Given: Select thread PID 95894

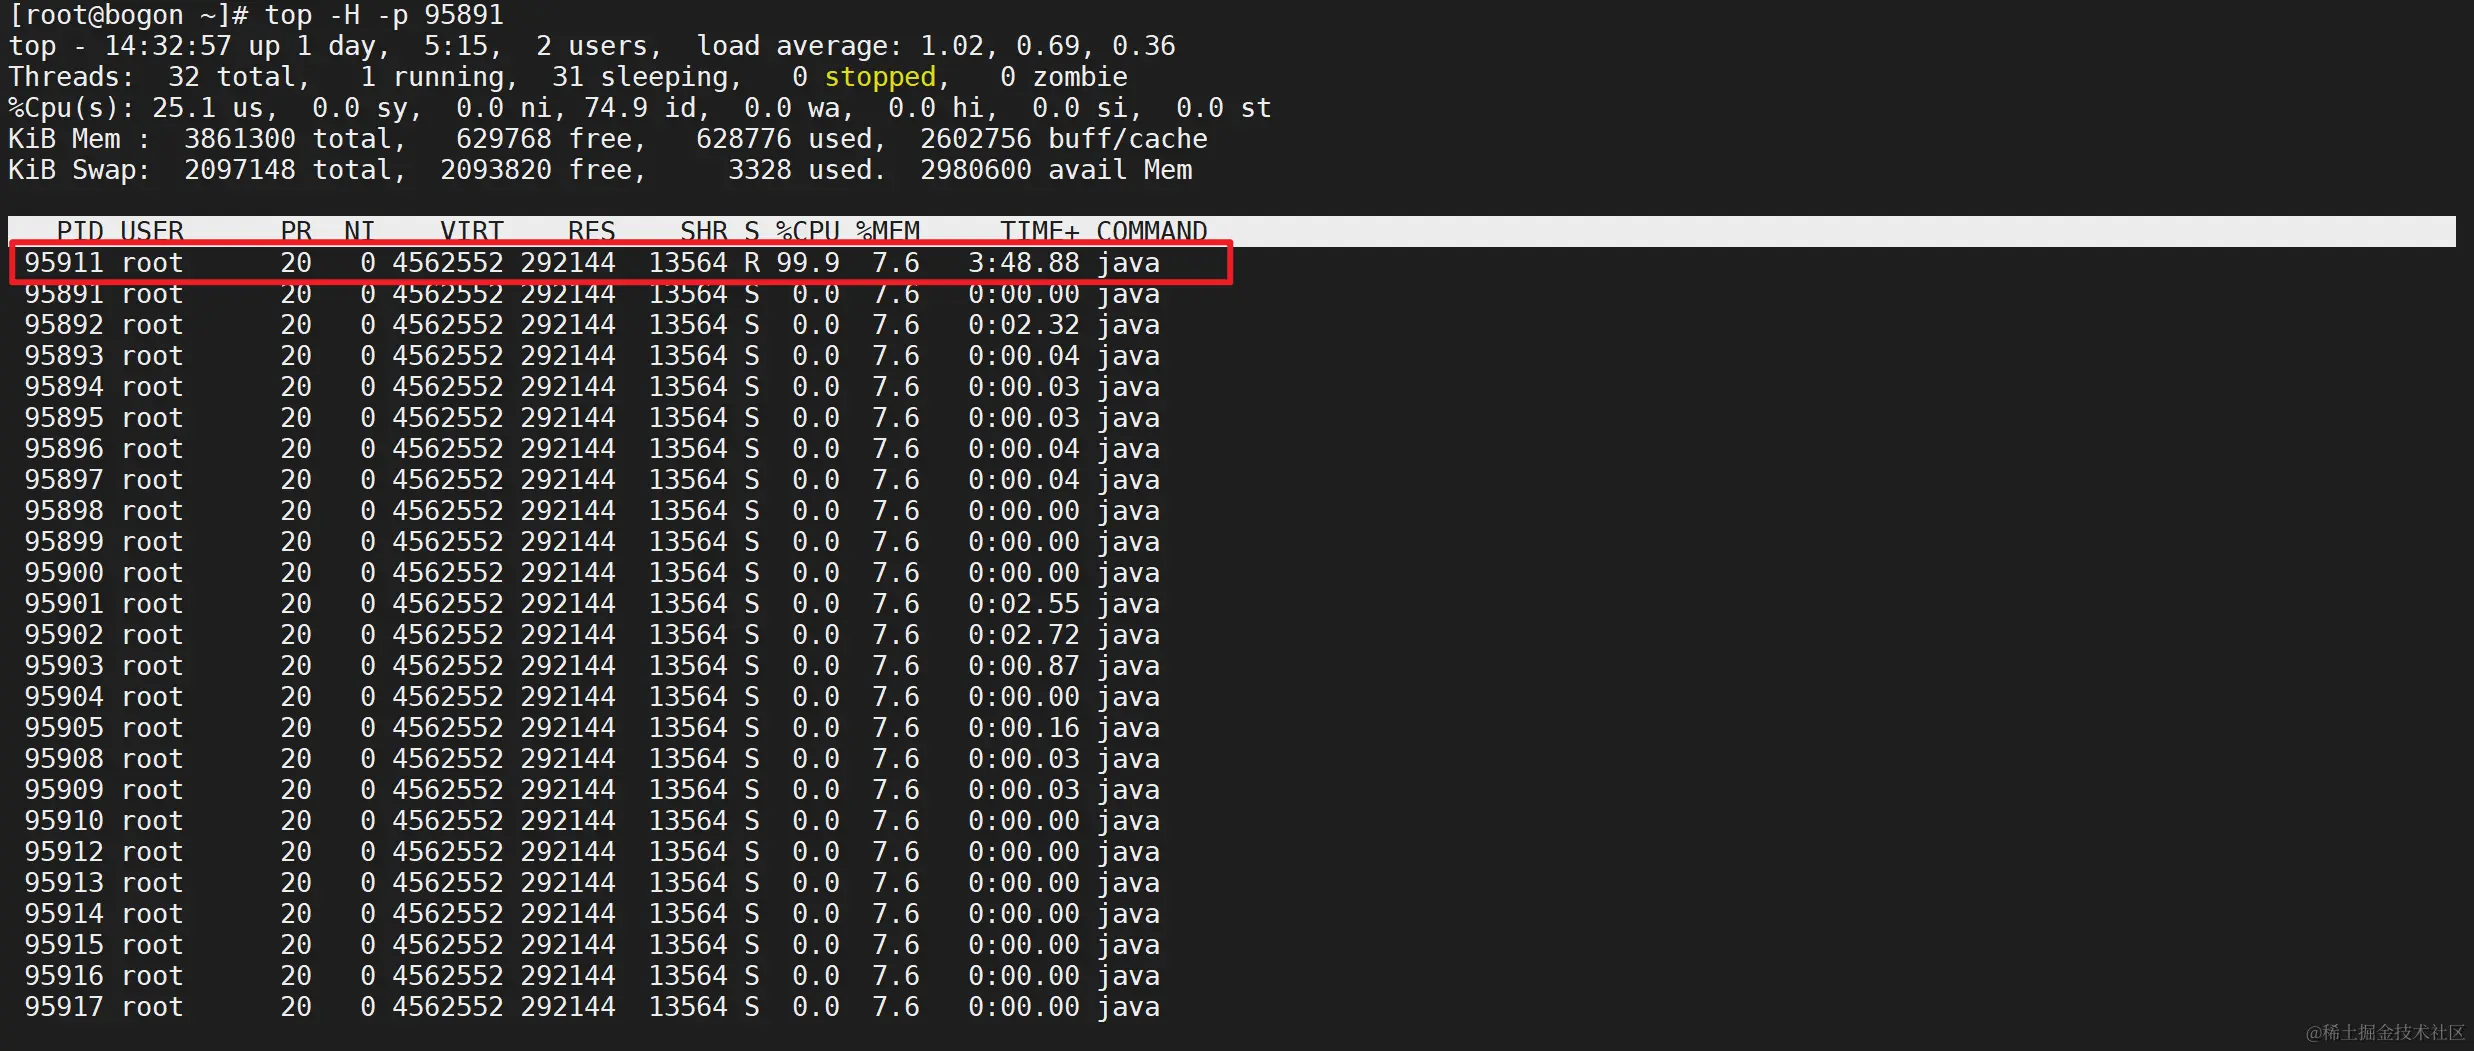Looking at the screenshot, I should (x=64, y=387).
